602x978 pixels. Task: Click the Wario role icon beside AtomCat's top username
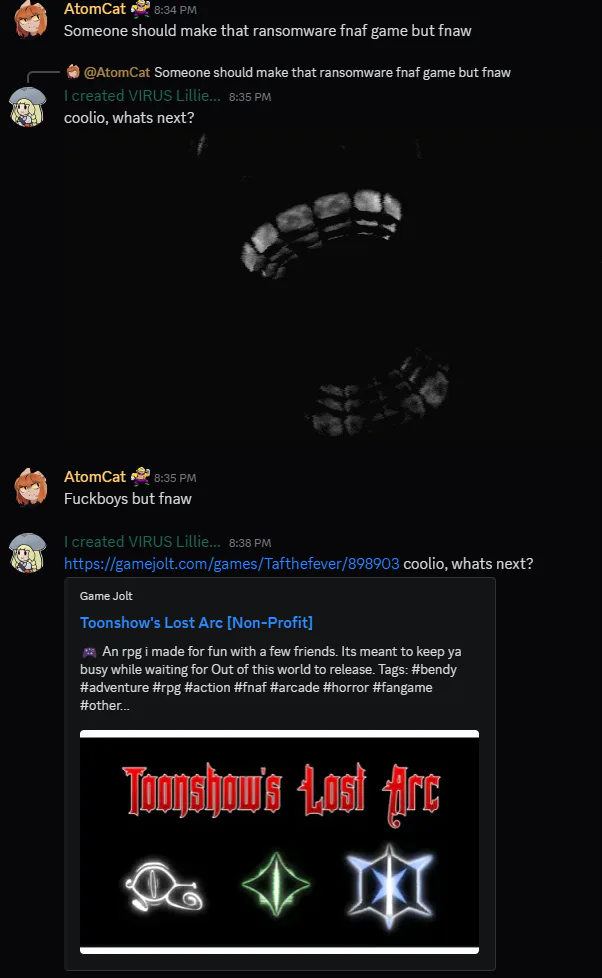140,9
